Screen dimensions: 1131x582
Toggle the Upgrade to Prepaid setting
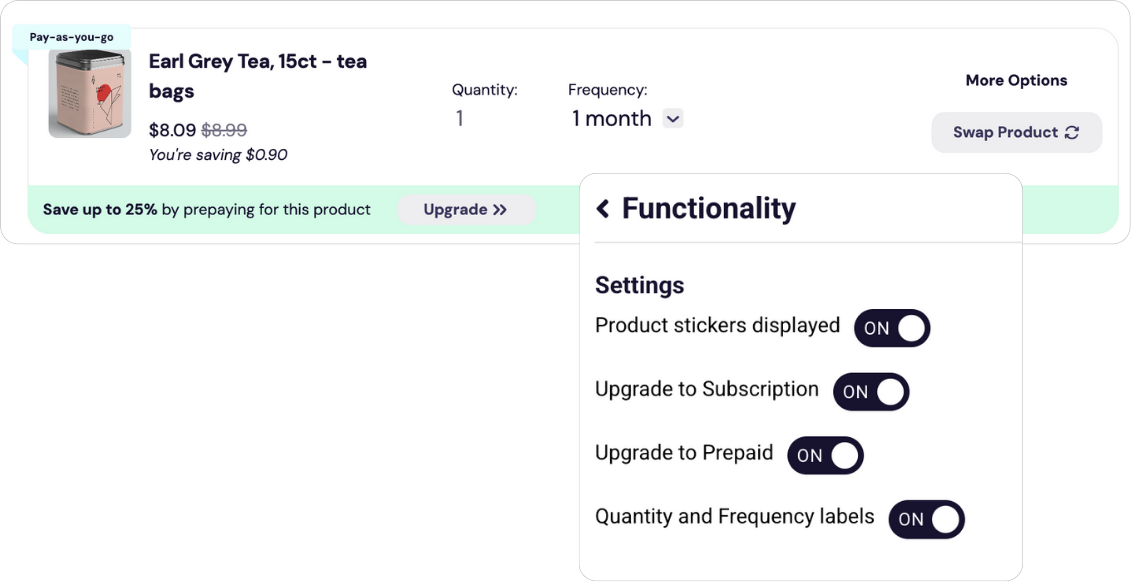click(825, 455)
